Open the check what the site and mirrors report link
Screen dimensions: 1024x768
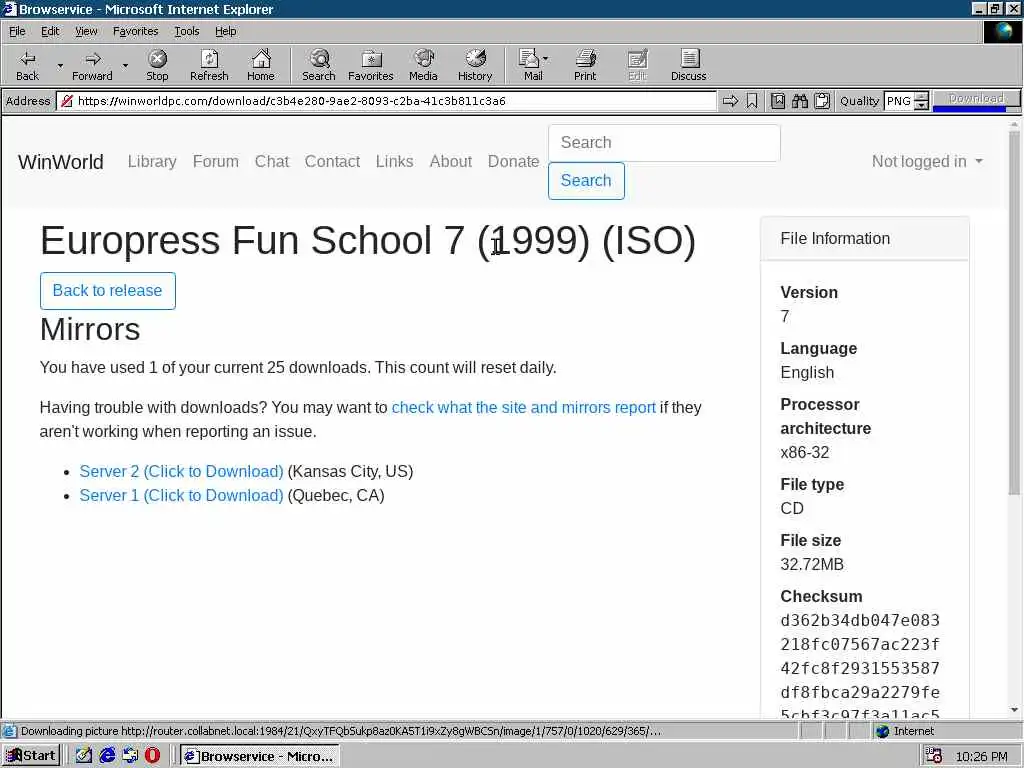click(x=524, y=408)
